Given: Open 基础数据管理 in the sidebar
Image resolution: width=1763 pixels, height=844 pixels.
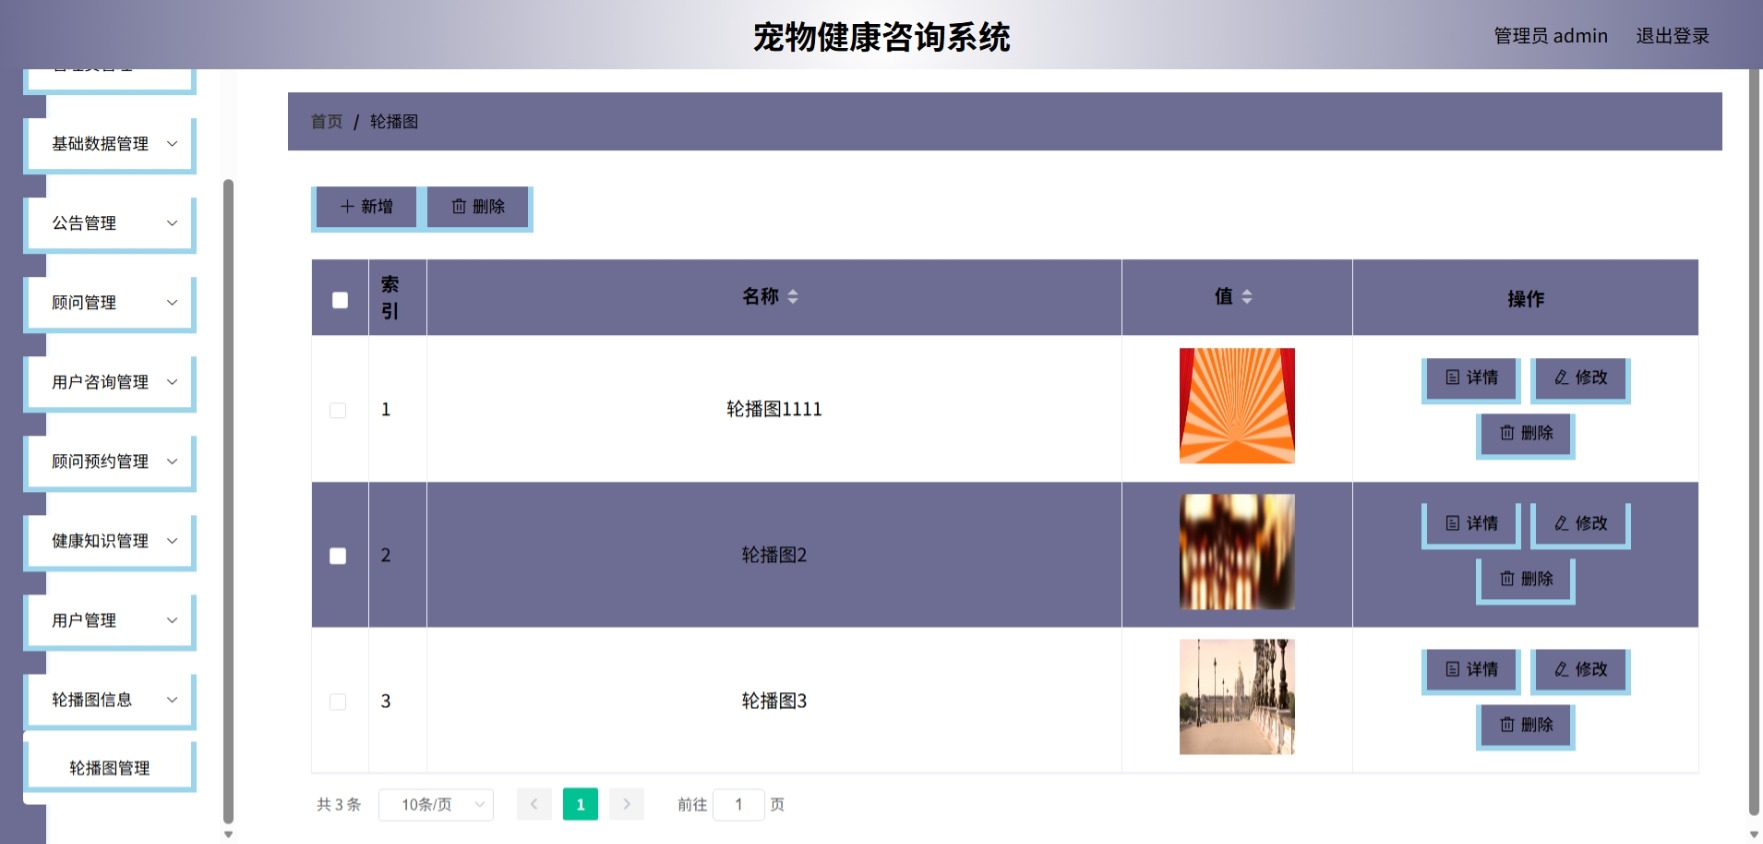Looking at the screenshot, I should [110, 144].
